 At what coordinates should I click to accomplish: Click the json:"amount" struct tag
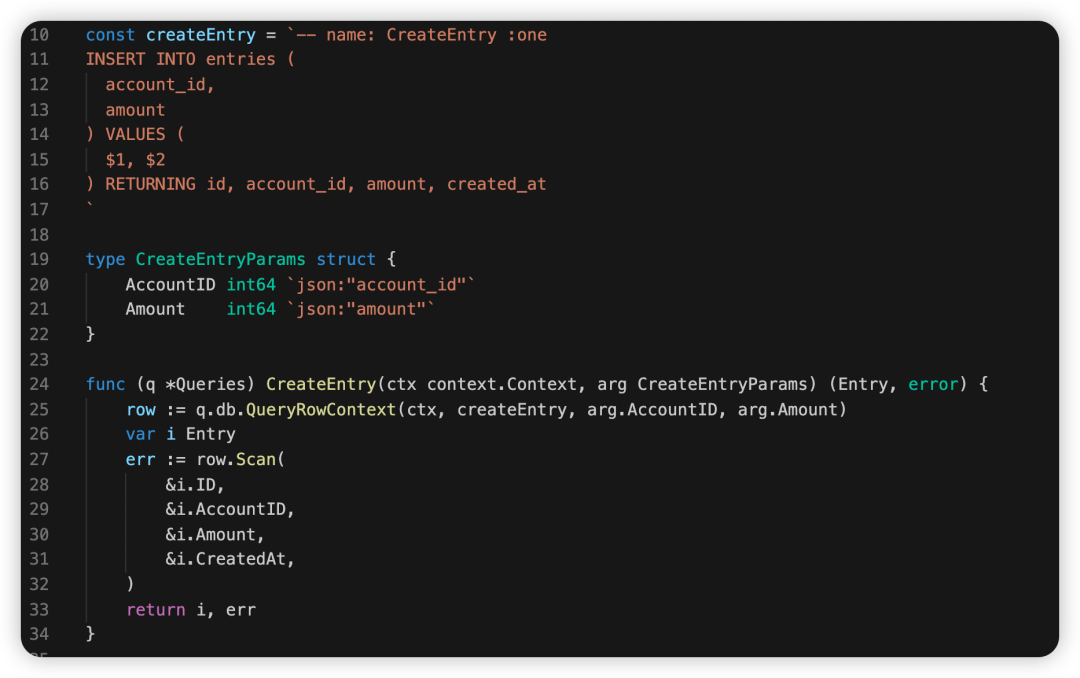click(x=362, y=309)
